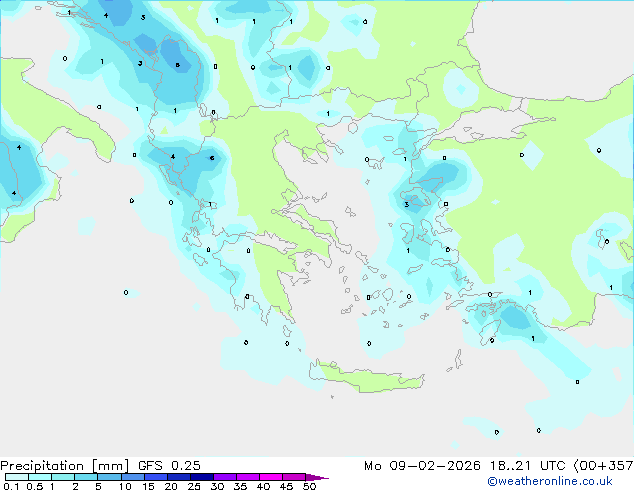This screenshot has height=490, width=634.
Task: Click the '0.1' legend scale label
Action: click(x=11, y=486)
